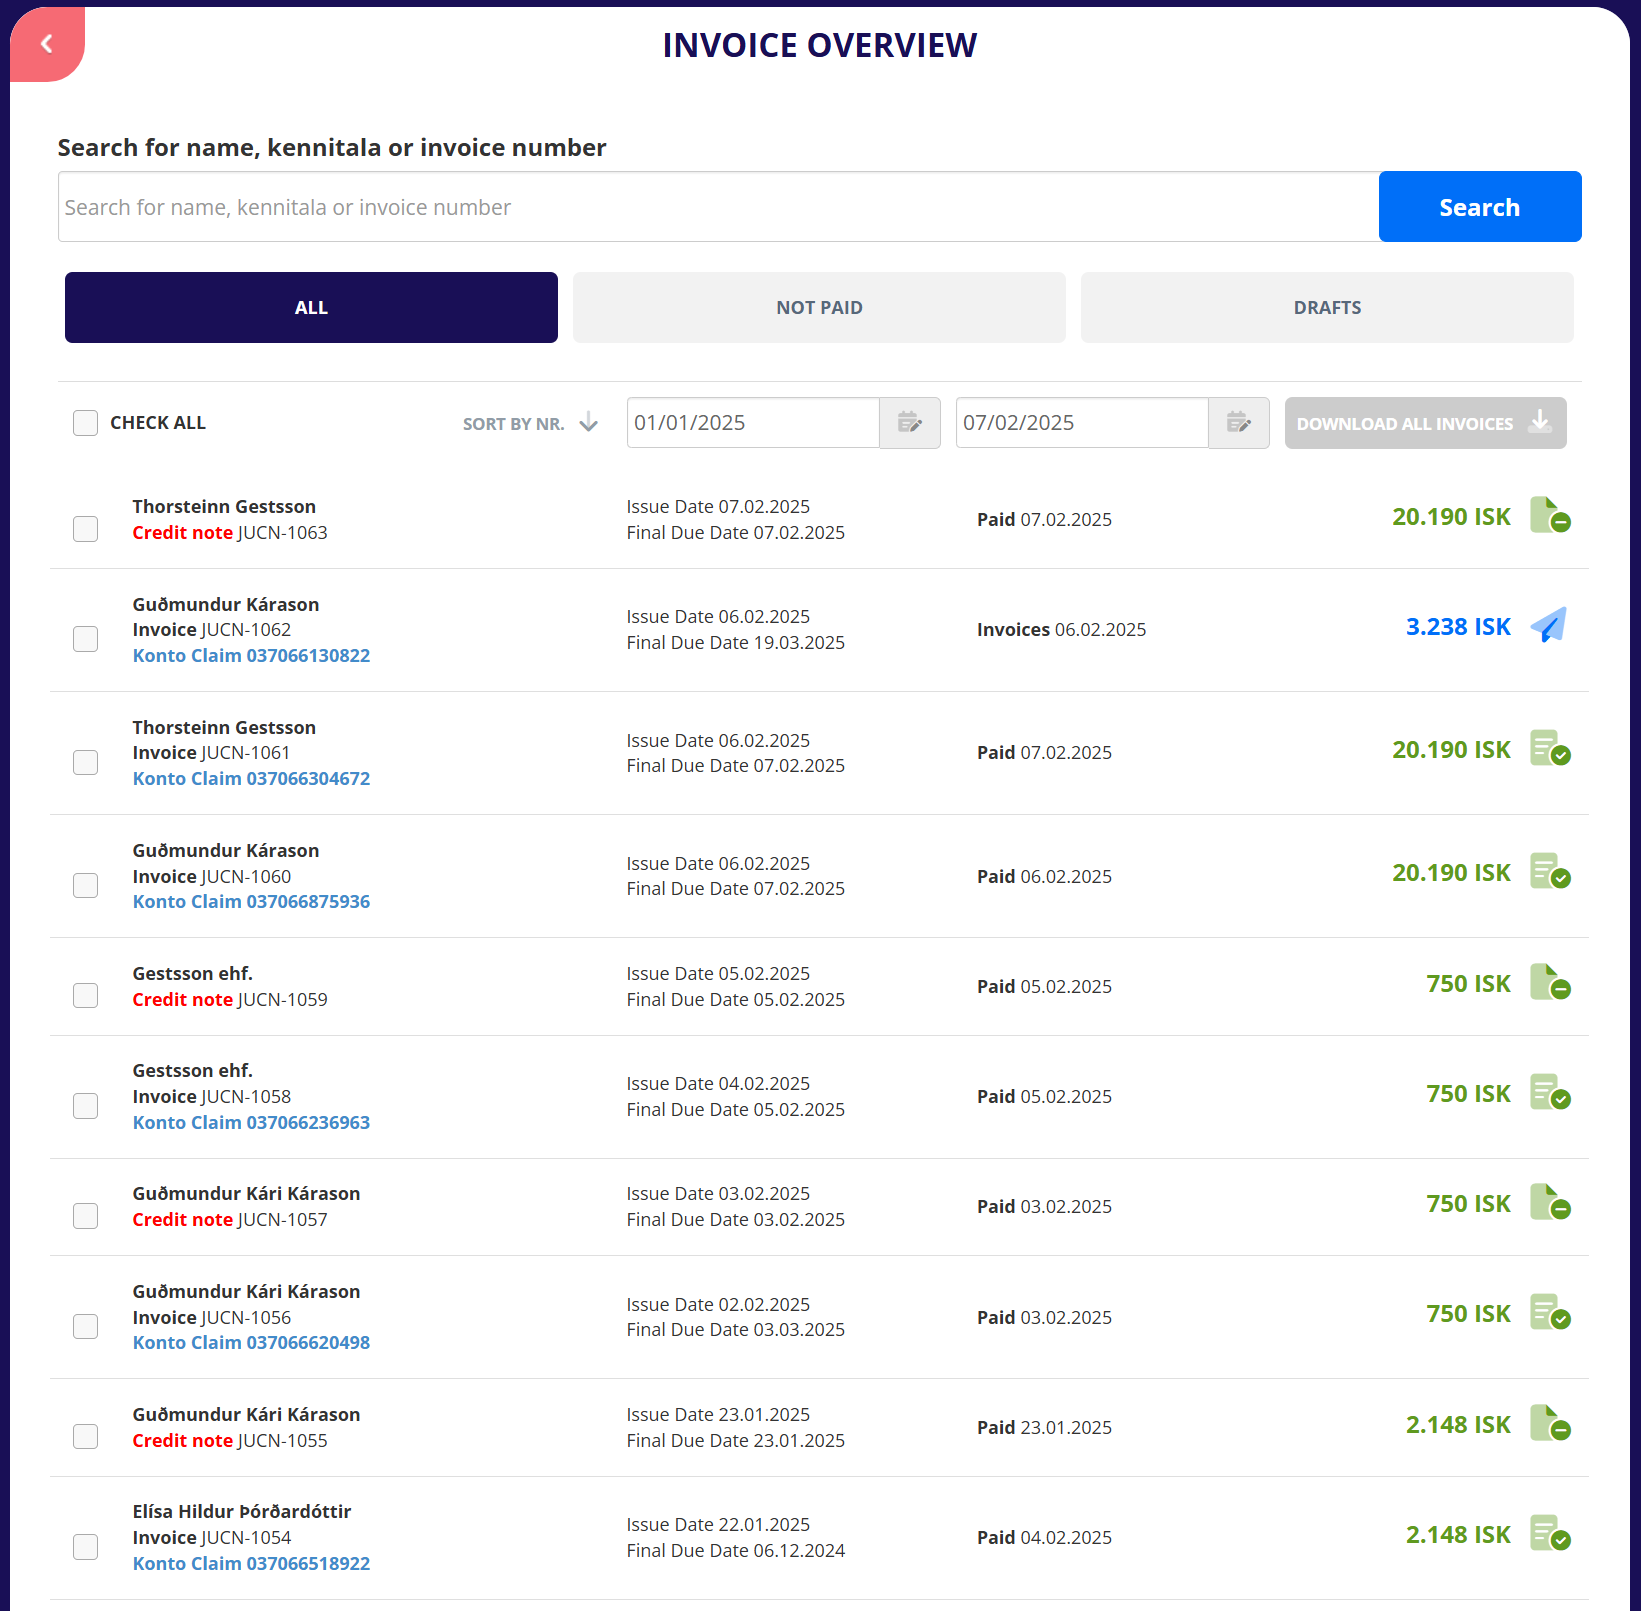This screenshot has width=1641, height=1611.
Task: Open Konto Claim 037066236963 link
Action: point(251,1123)
